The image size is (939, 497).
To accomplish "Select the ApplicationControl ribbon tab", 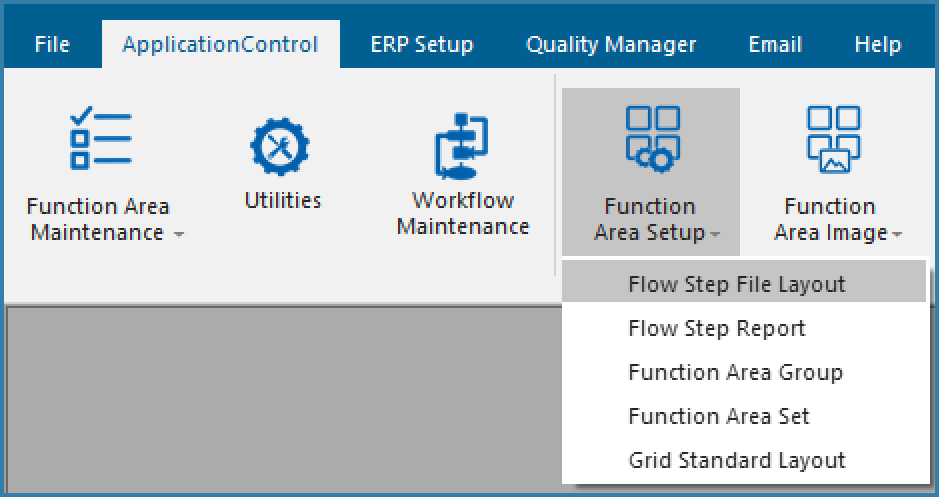I will tap(220, 44).
